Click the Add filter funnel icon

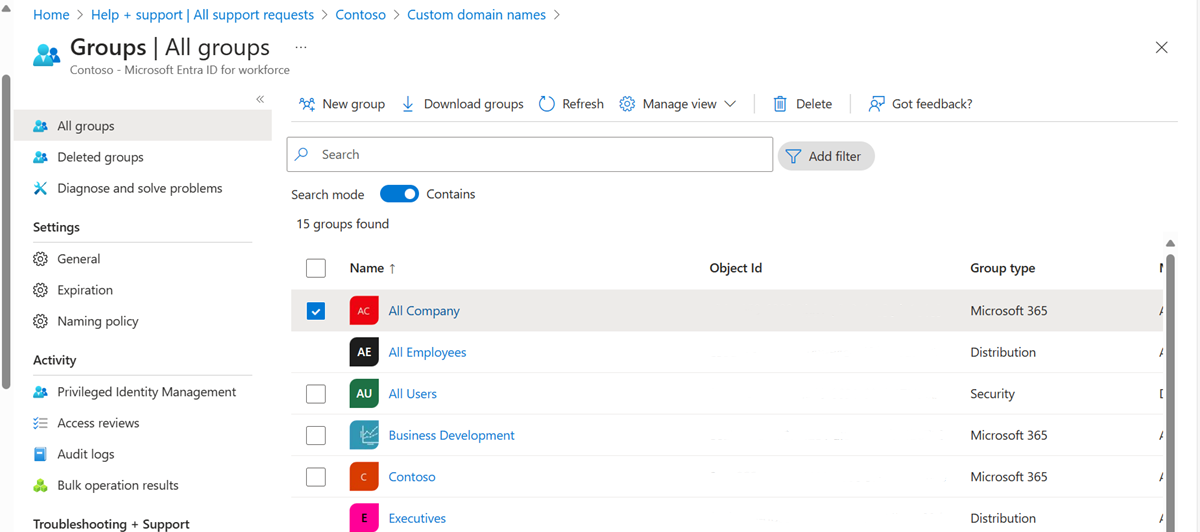(793, 156)
